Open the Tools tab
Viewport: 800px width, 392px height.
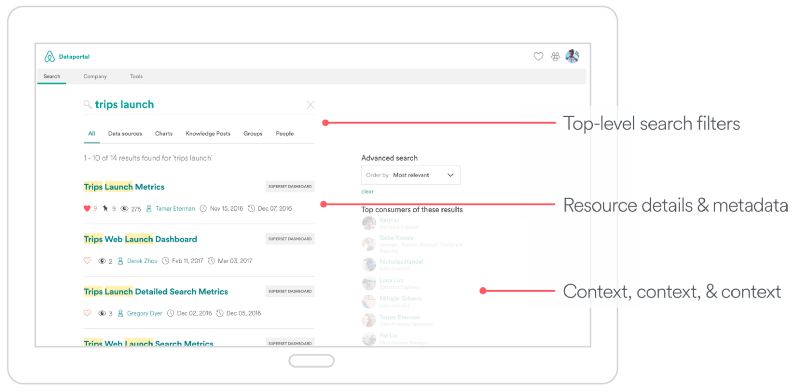[x=136, y=77]
